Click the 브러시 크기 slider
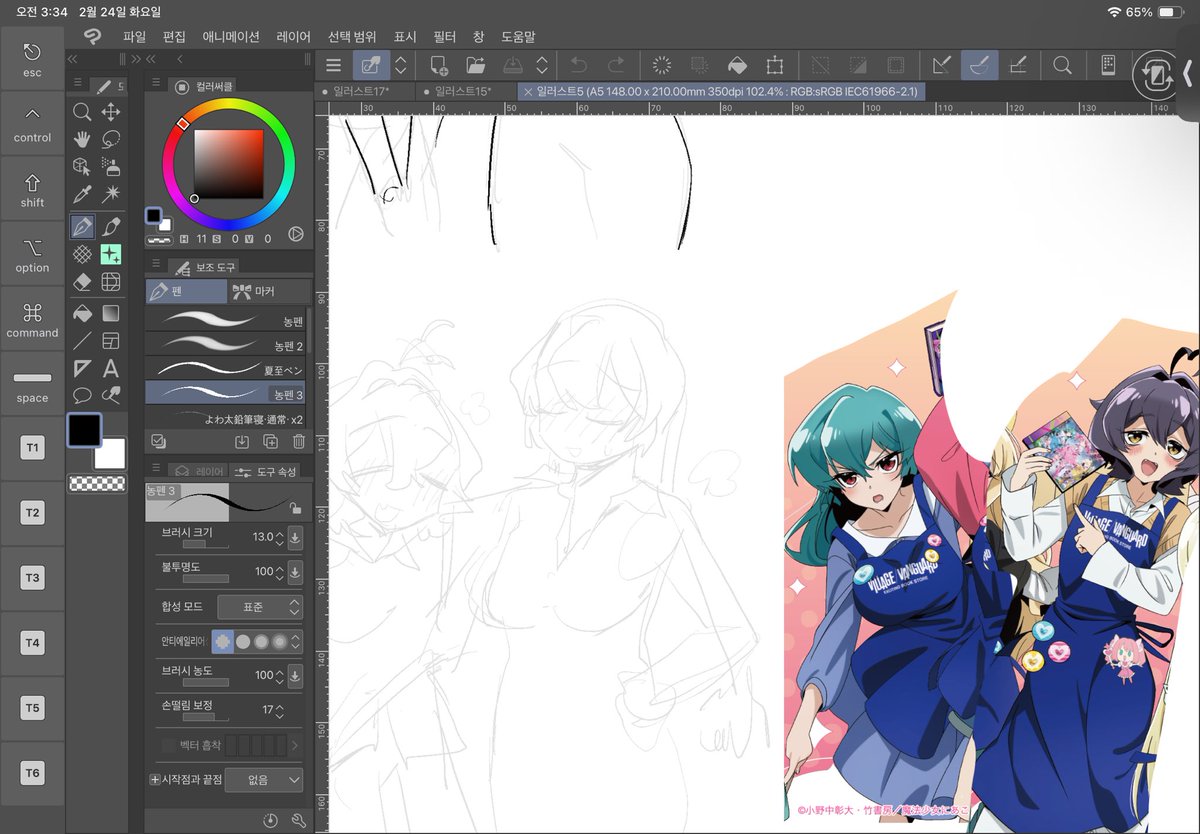 (205, 546)
